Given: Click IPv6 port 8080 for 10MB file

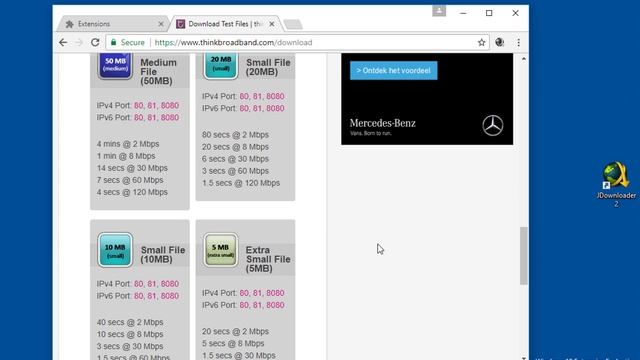Looking at the screenshot, I should [170, 296].
